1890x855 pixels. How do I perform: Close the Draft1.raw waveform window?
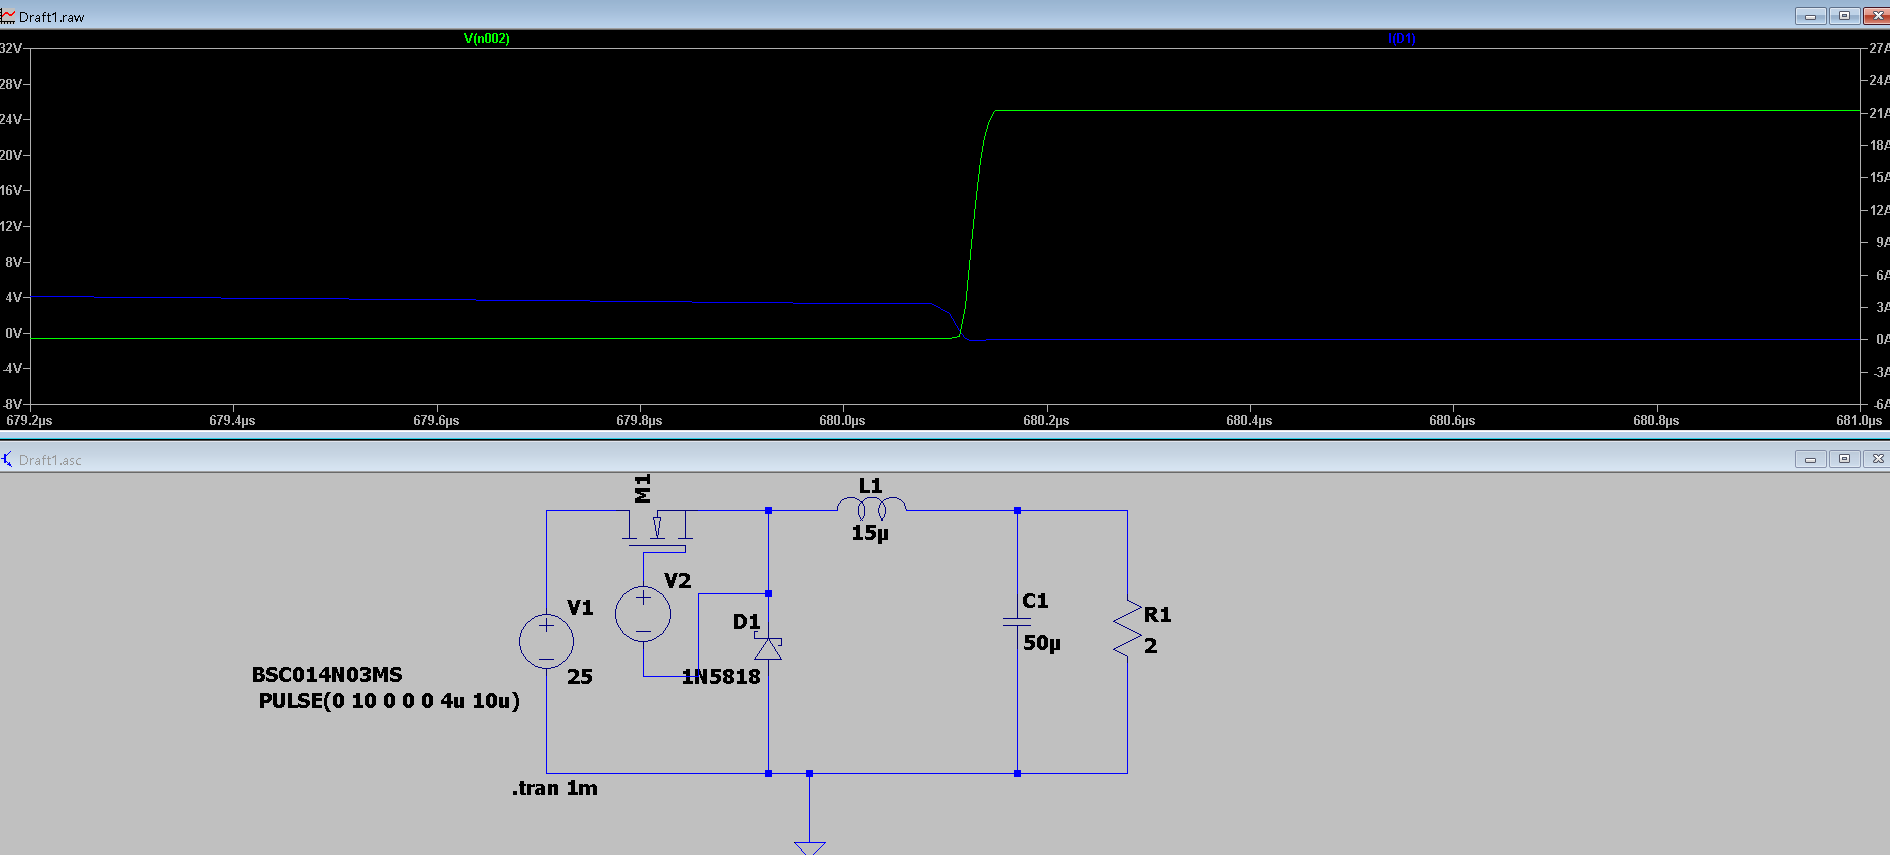tap(1877, 16)
